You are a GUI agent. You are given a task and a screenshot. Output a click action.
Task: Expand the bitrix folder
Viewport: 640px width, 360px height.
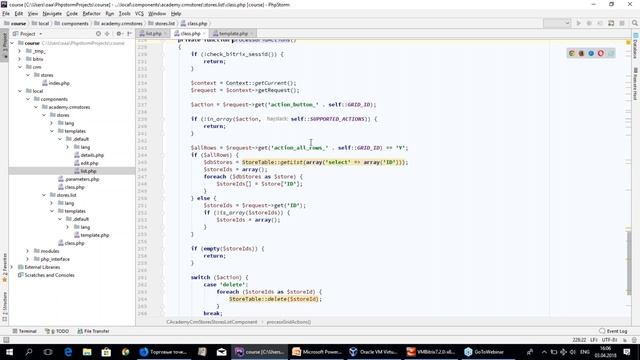(x=20, y=59)
